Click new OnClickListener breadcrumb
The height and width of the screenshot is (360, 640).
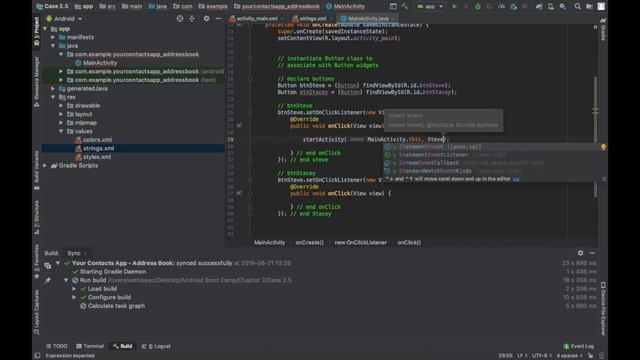pos(361,242)
